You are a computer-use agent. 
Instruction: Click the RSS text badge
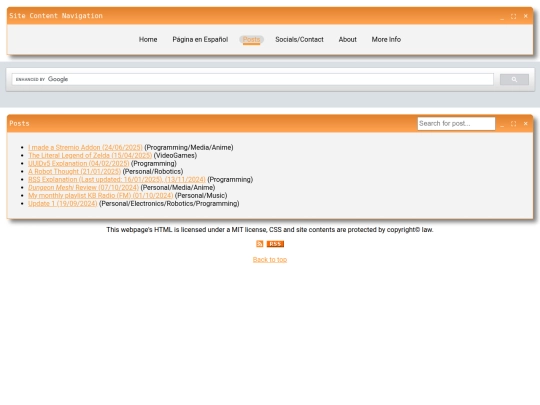(x=275, y=244)
